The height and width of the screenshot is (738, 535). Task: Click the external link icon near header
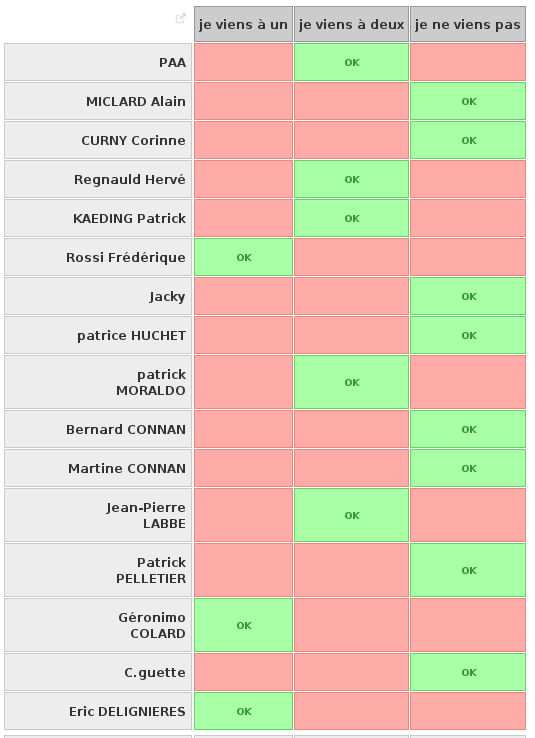(x=180, y=18)
